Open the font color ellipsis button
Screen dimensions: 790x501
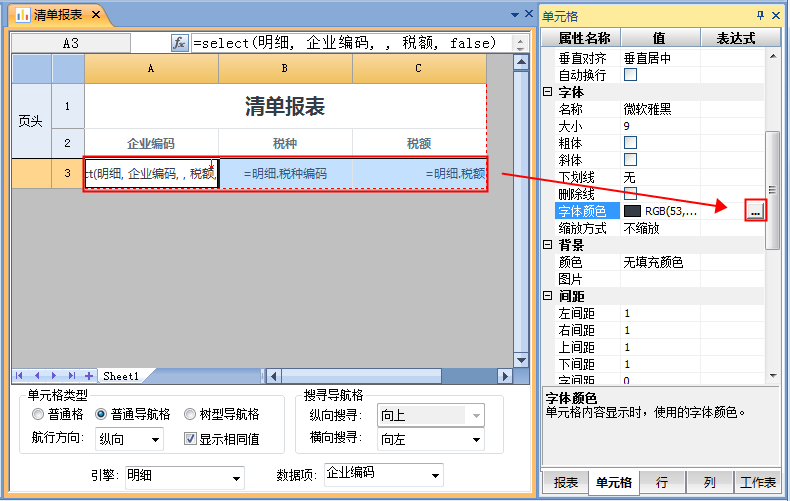pos(756,211)
